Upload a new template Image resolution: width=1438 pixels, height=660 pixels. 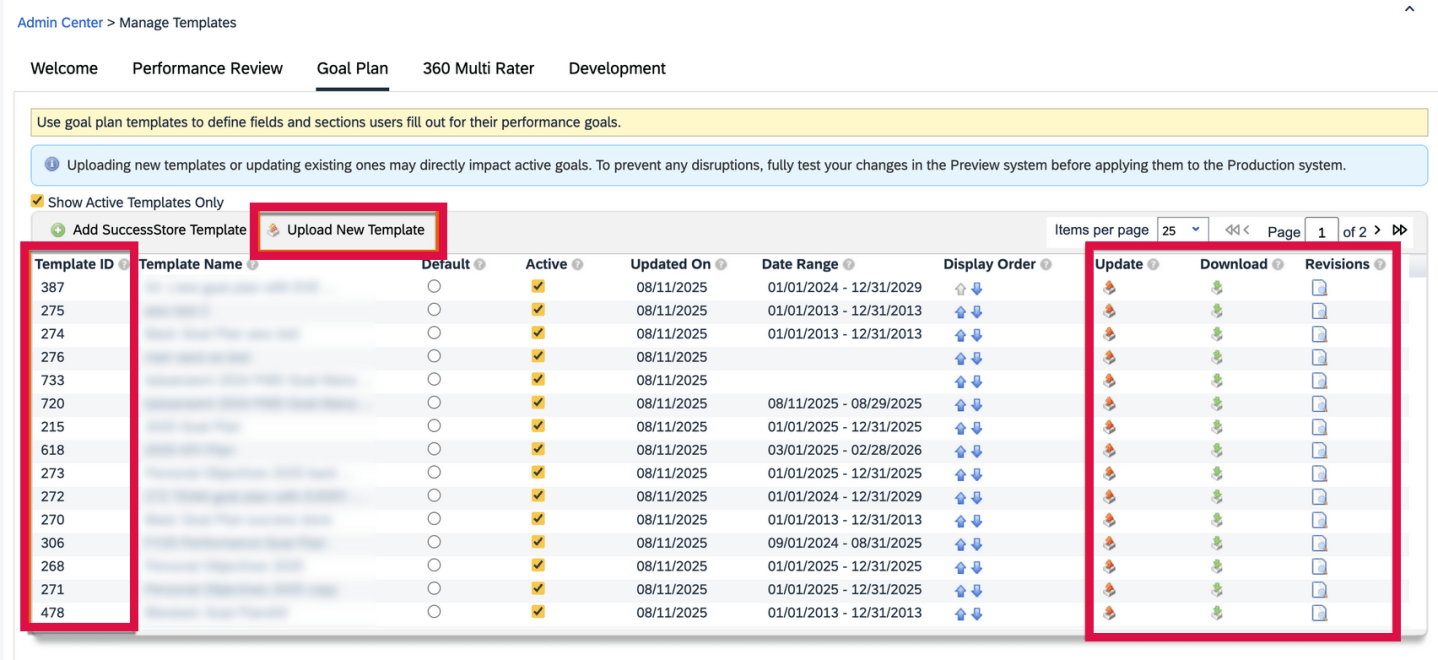[x=348, y=229]
